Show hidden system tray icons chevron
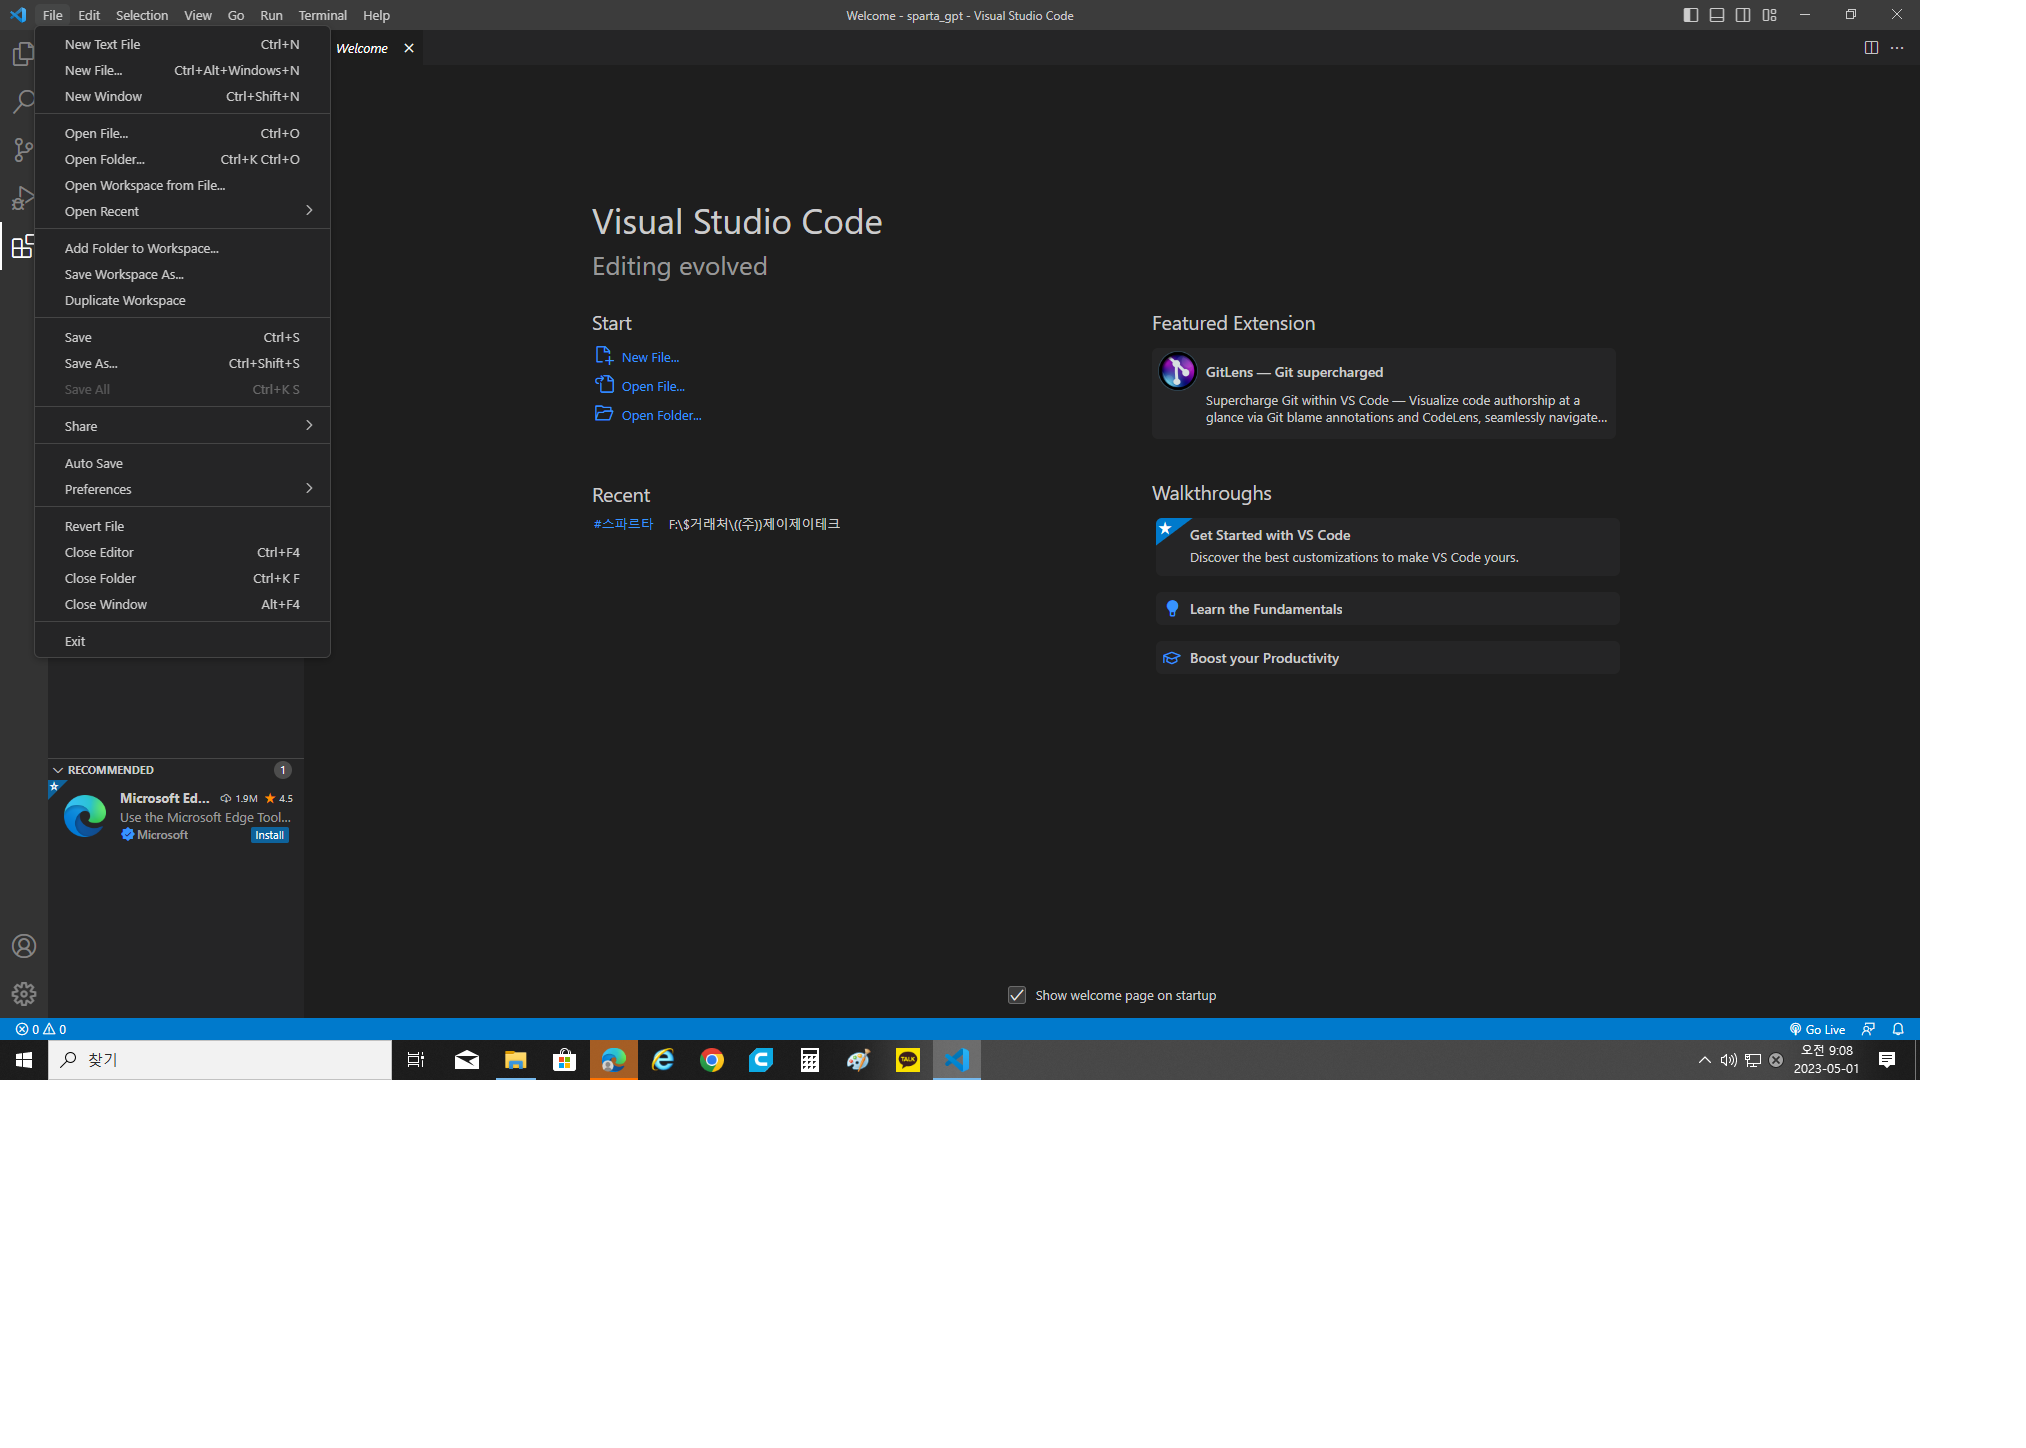The image size is (2026, 1448). click(1704, 1060)
